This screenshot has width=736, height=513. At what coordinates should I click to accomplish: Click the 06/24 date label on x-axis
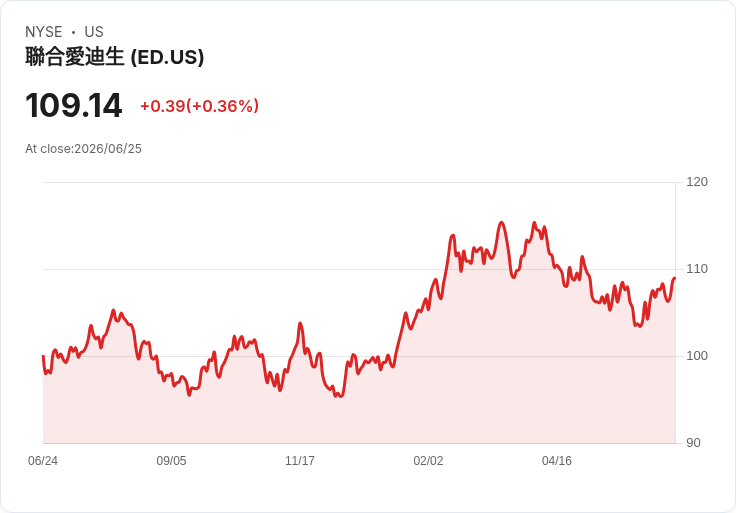[x=43, y=461]
